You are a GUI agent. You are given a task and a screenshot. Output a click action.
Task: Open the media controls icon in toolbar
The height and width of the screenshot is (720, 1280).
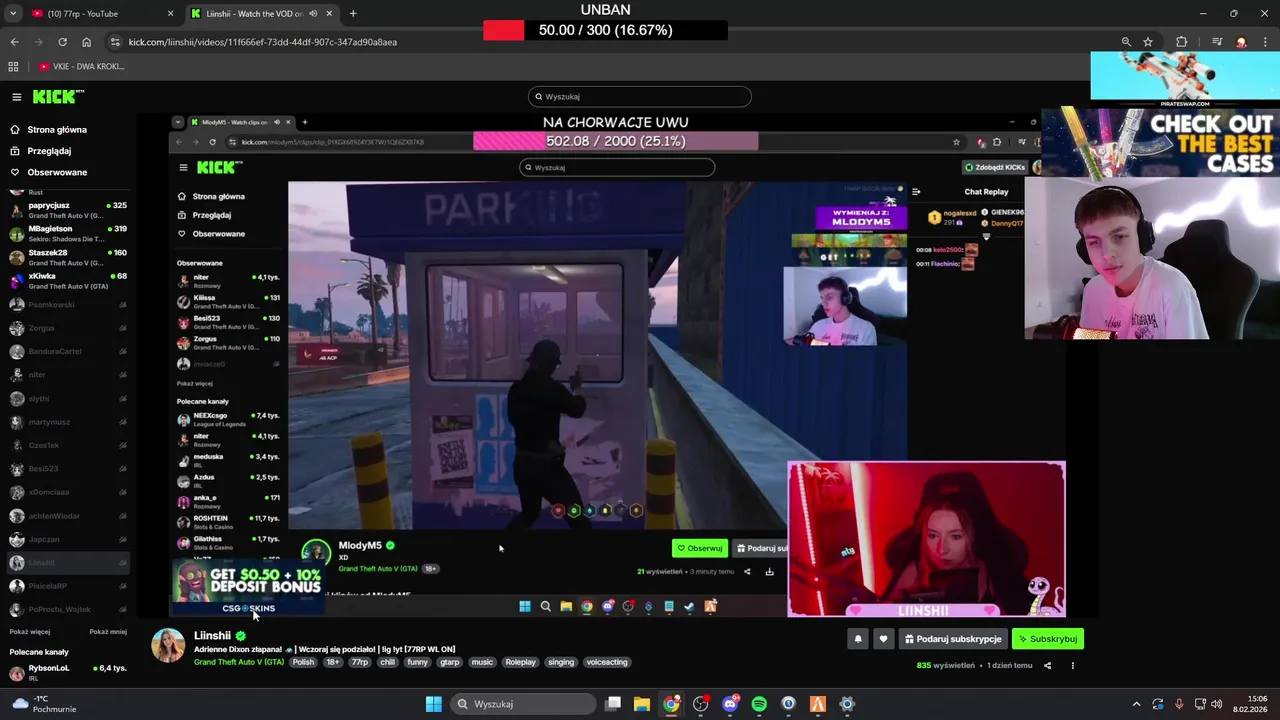click(x=1217, y=42)
